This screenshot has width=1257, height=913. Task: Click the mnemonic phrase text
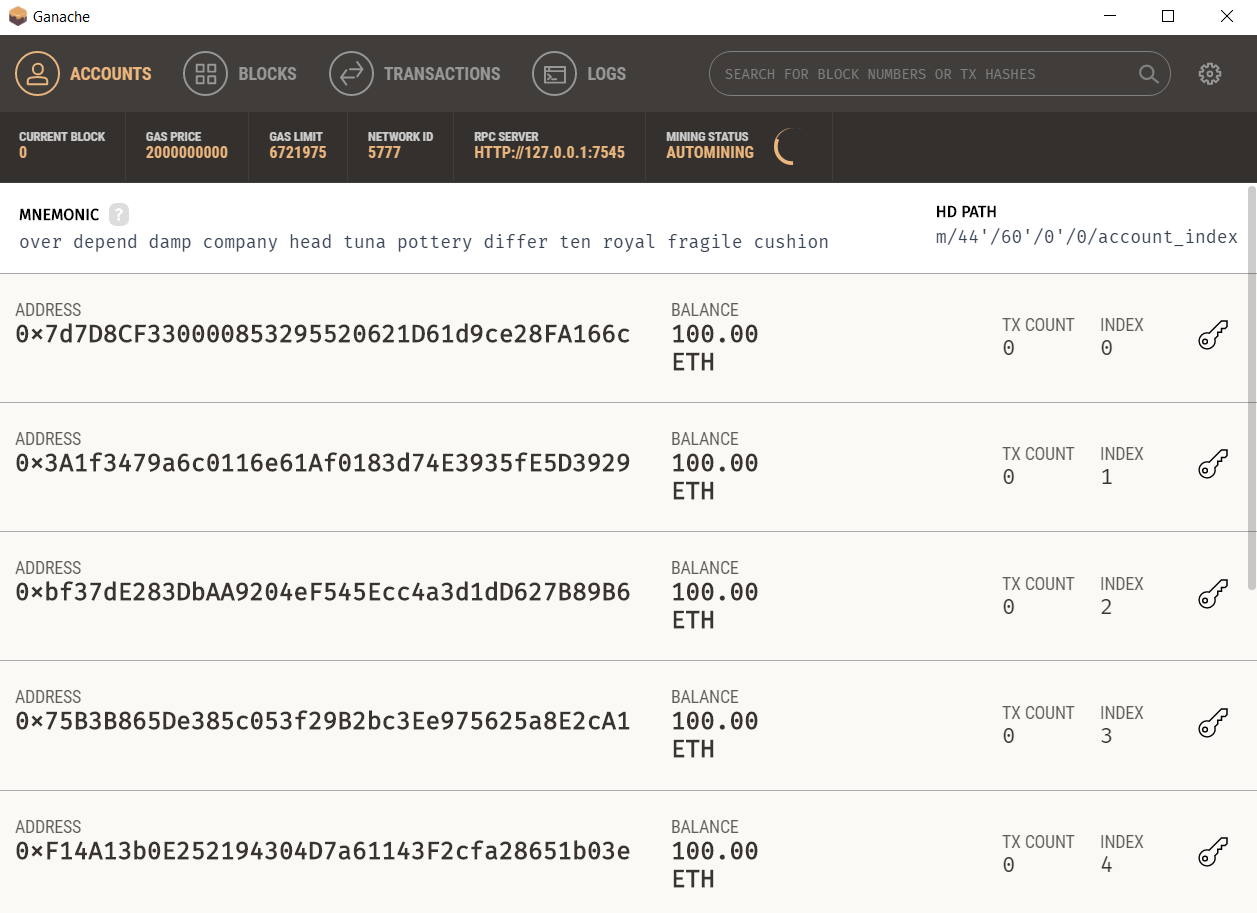pos(424,242)
